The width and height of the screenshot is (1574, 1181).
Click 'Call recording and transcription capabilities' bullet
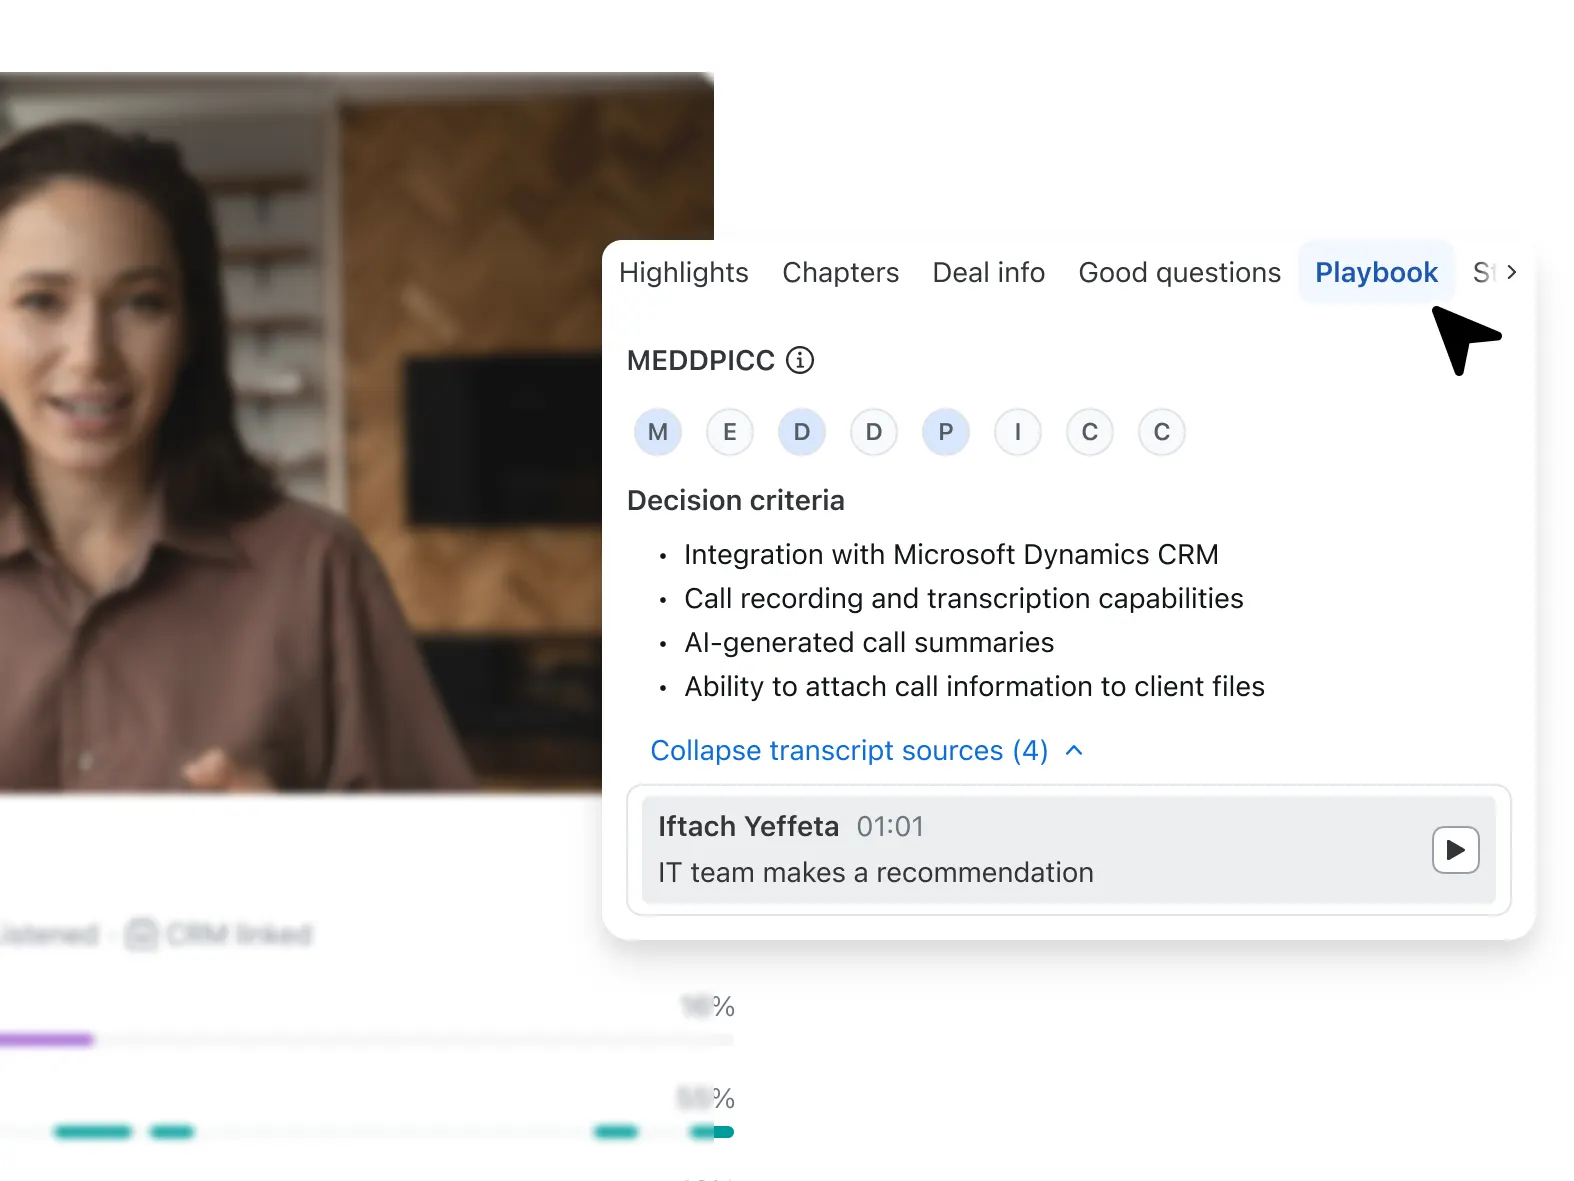(963, 598)
